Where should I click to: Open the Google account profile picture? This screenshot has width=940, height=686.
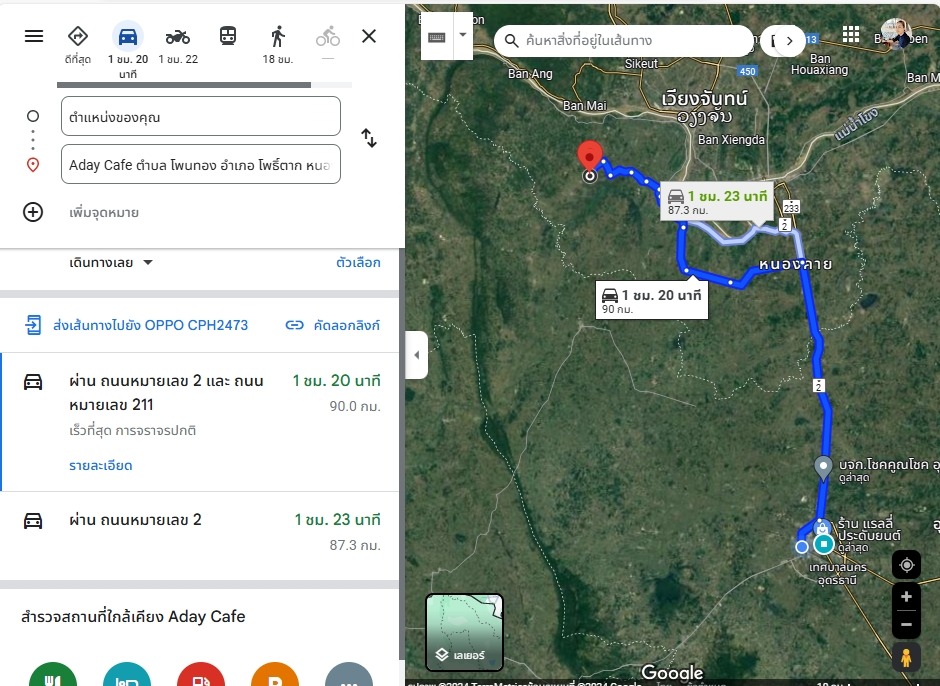897,33
